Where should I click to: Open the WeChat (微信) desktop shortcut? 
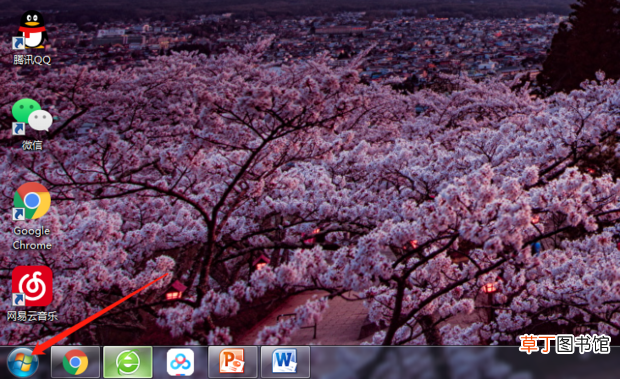pos(32,116)
